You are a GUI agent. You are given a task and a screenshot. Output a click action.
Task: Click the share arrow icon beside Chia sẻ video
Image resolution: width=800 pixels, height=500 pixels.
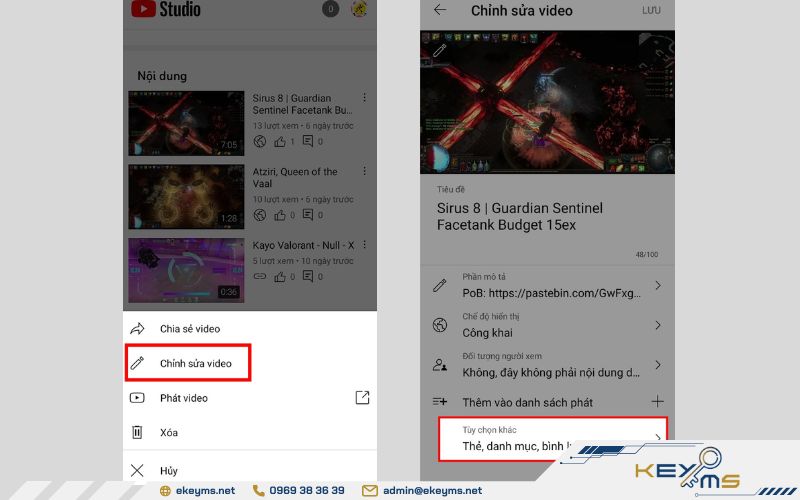pyautogui.click(x=137, y=329)
